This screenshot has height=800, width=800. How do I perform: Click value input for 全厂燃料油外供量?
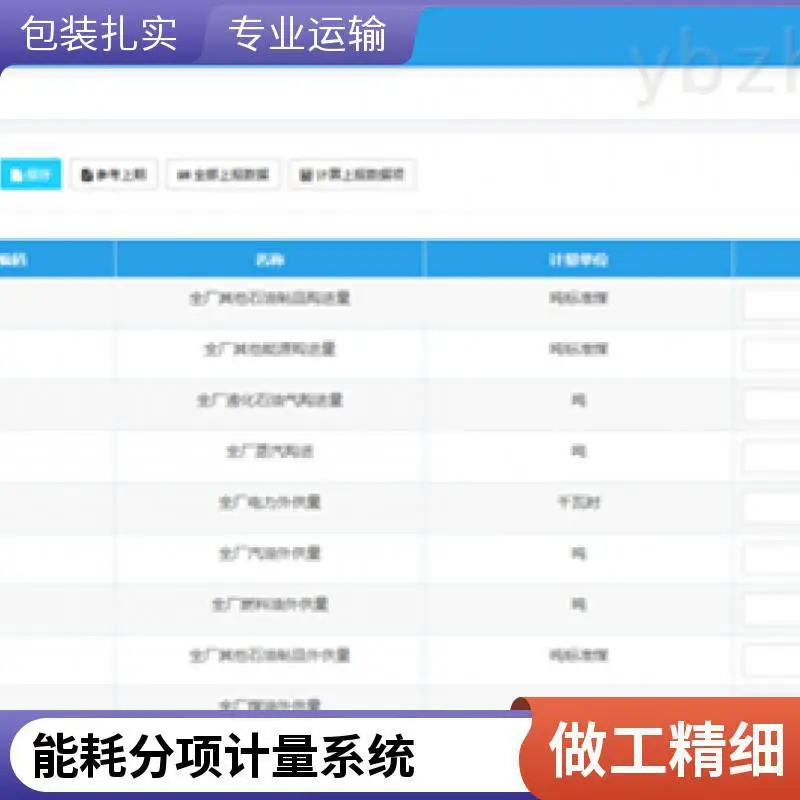tap(771, 610)
